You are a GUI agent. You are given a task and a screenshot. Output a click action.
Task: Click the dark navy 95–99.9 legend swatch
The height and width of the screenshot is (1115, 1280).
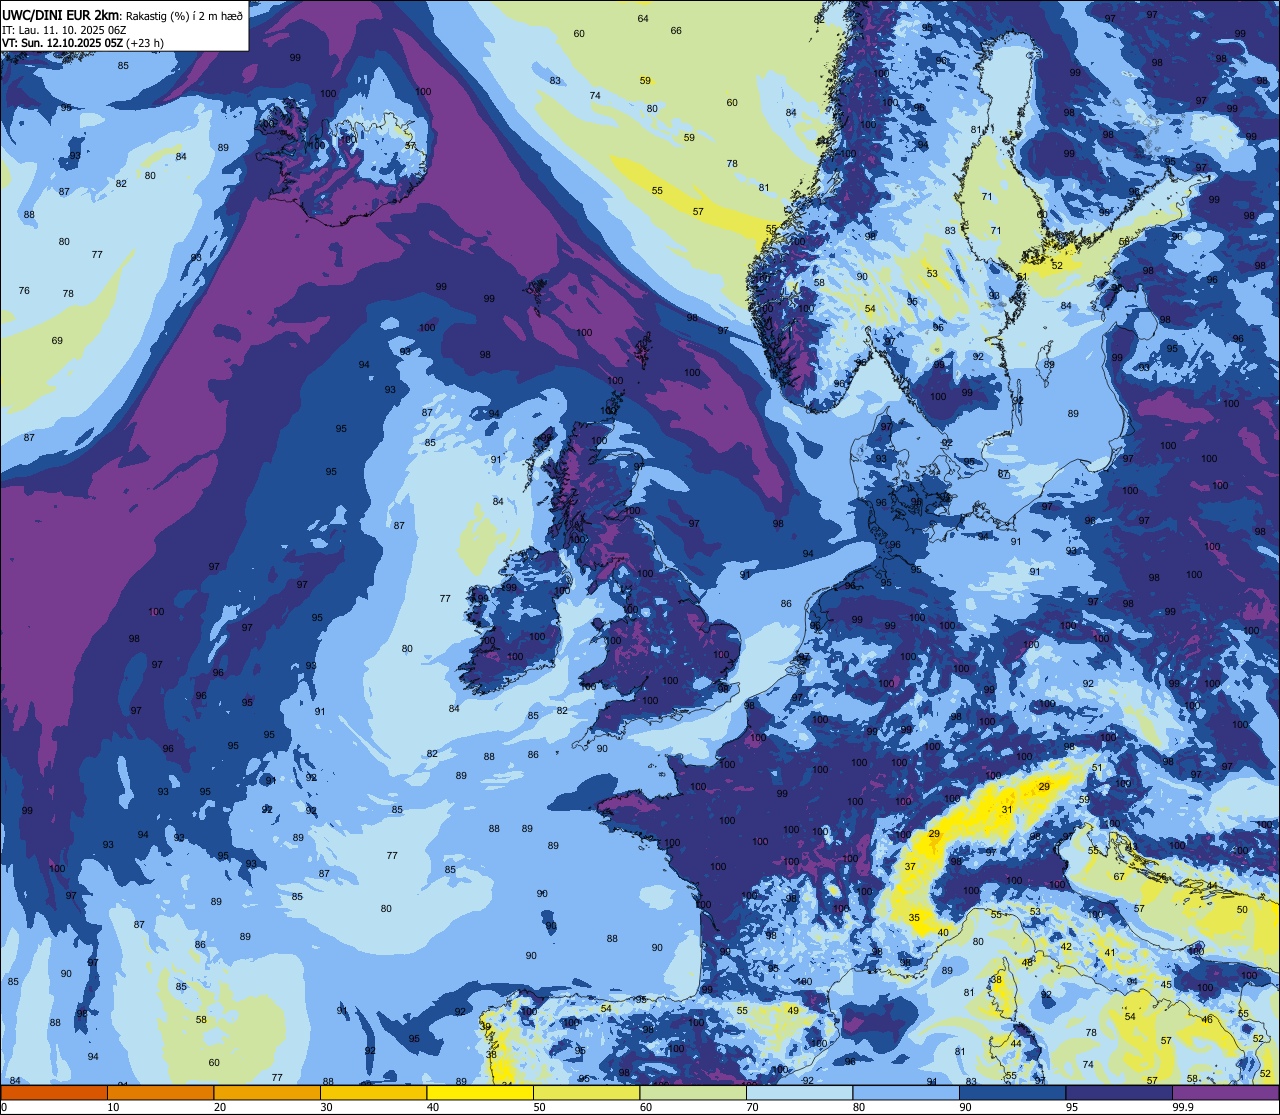pyautogui.click(x=1119, y=1093)
